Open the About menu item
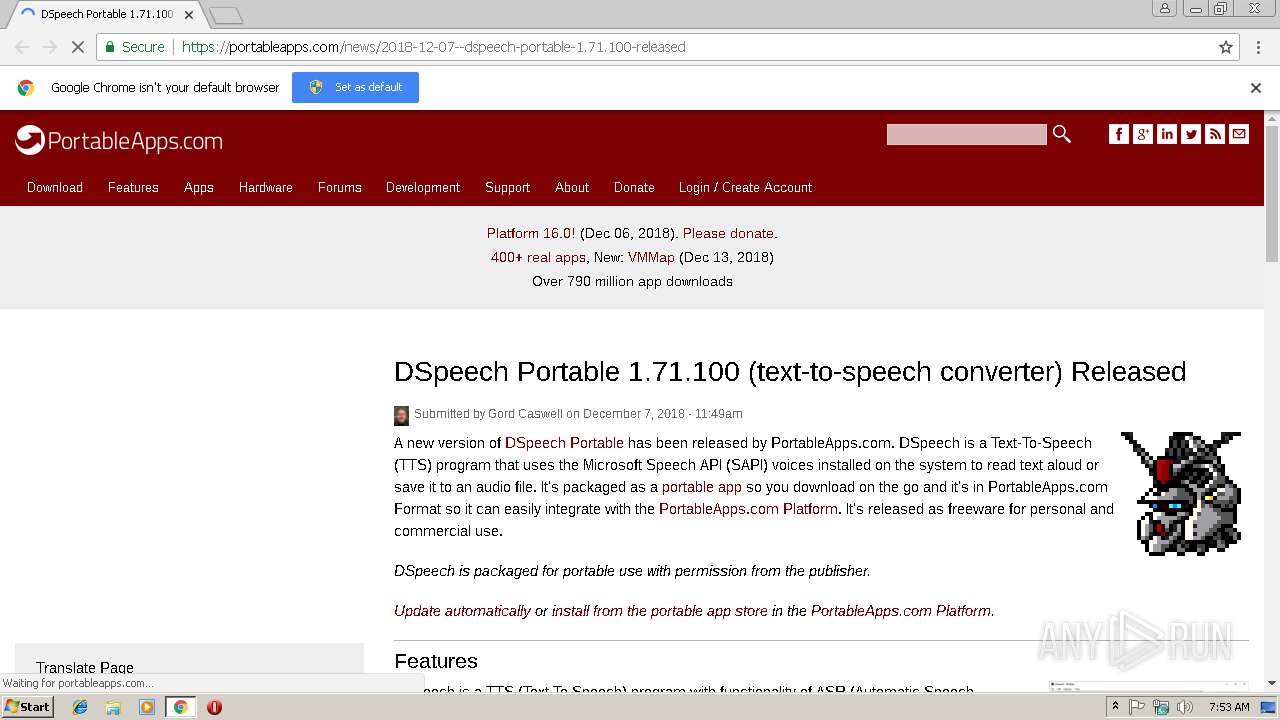Viewport: 1280px width, 720px height. pyautogui.click(x=572, y=187)
